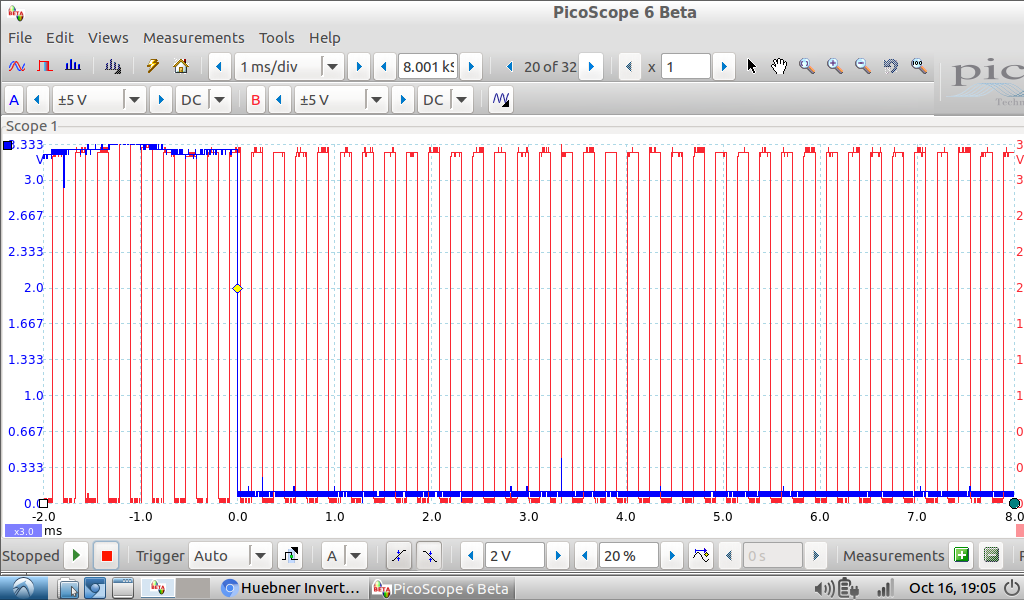Open channel A ±5 V range dropdown
Image resolution: width=1024 pixels, height=600 pixels.
coord(134,100)
